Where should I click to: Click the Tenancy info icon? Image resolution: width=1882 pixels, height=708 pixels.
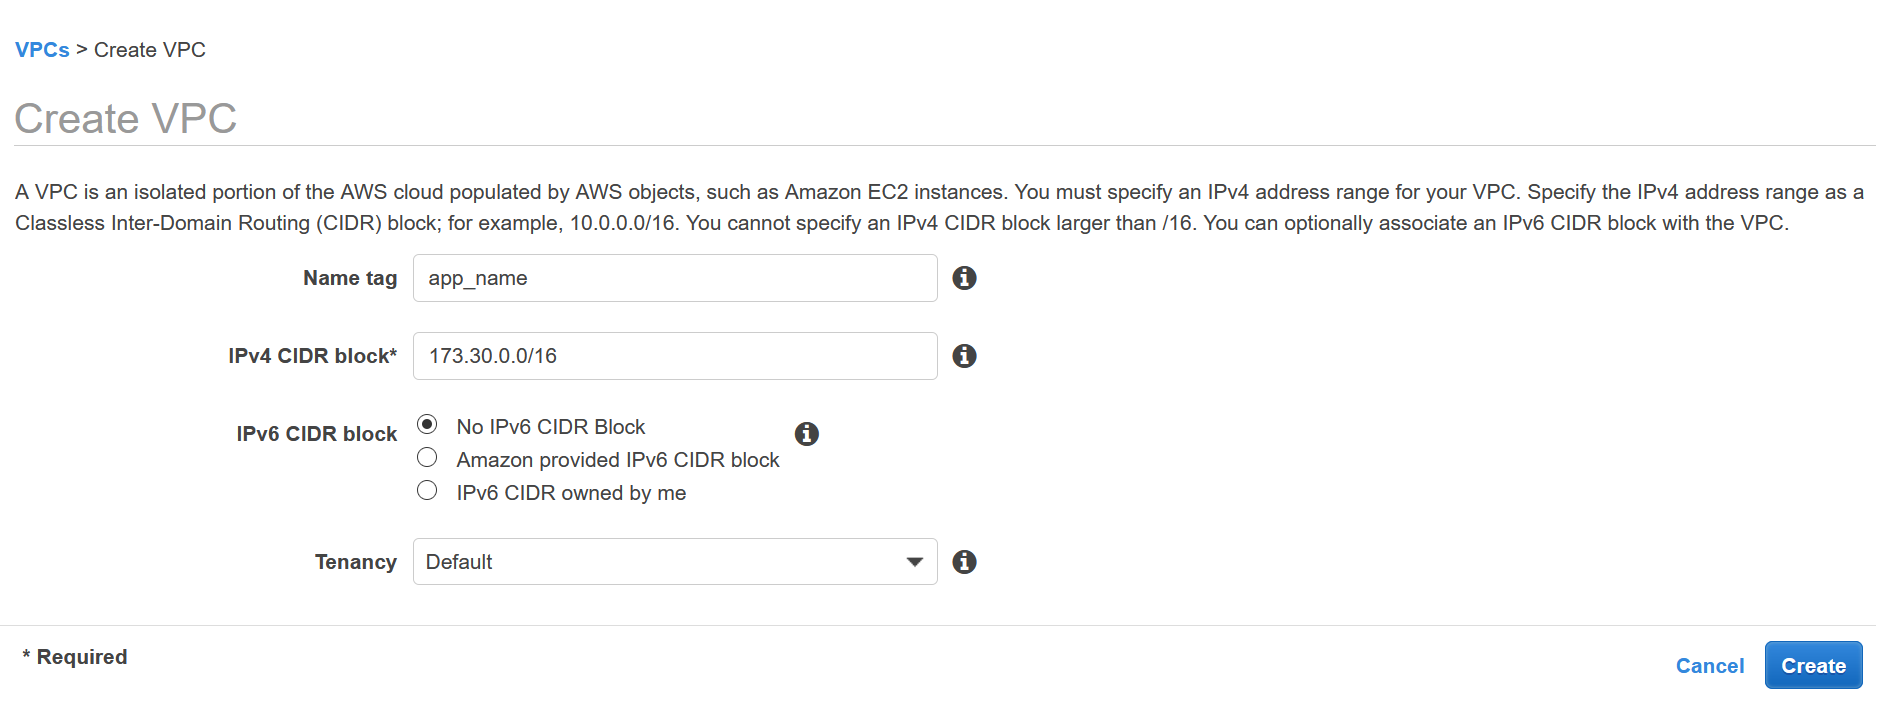click(x=964, y=562)
